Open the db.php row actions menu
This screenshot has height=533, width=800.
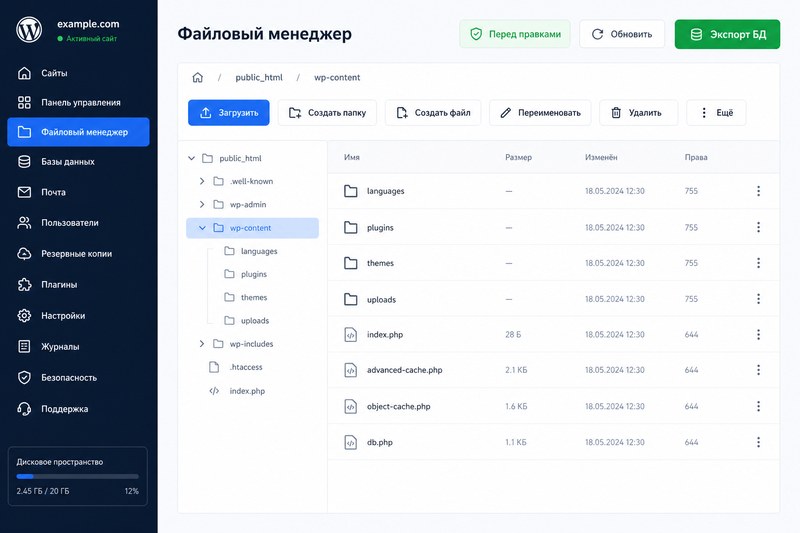click(x=758, y=442)
